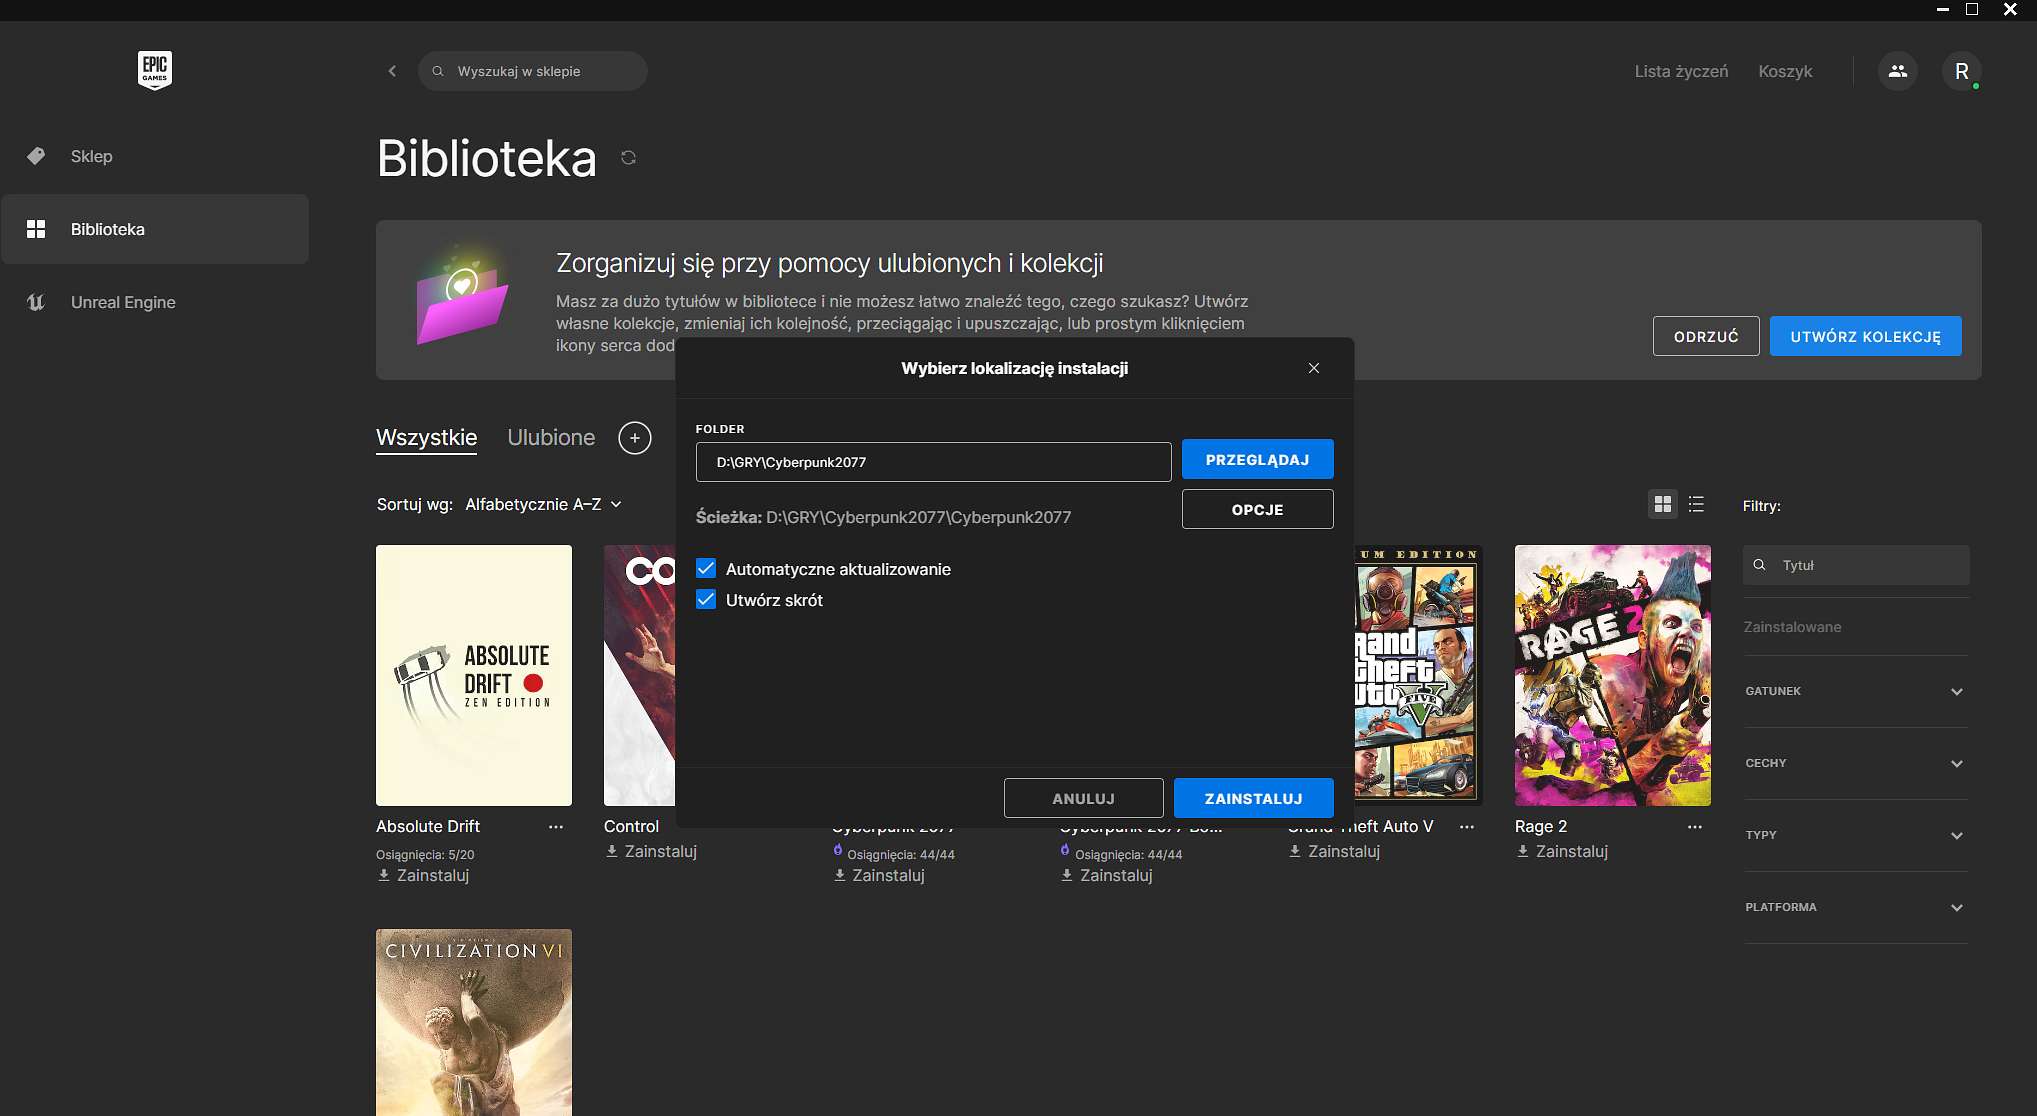Open Rage 2 options menu dots
The image size is (2037, 1116).
coord(1695,827)
